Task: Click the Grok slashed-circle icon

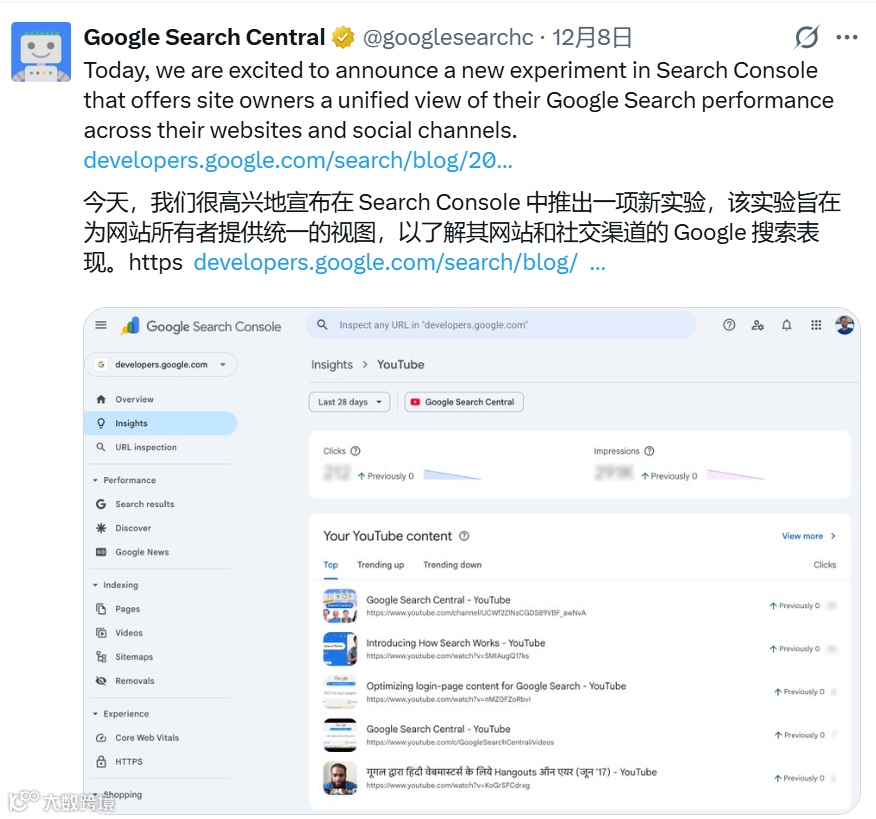Action: 807,37
